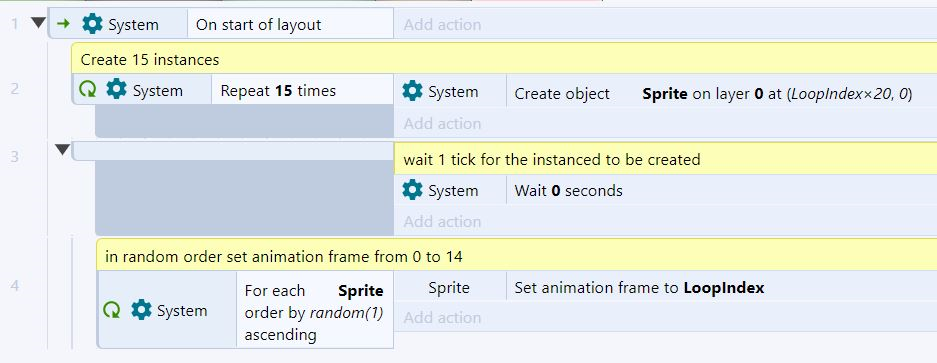Select the Wait 0 seconds action

pyautogui.click(x=665, y=190)
